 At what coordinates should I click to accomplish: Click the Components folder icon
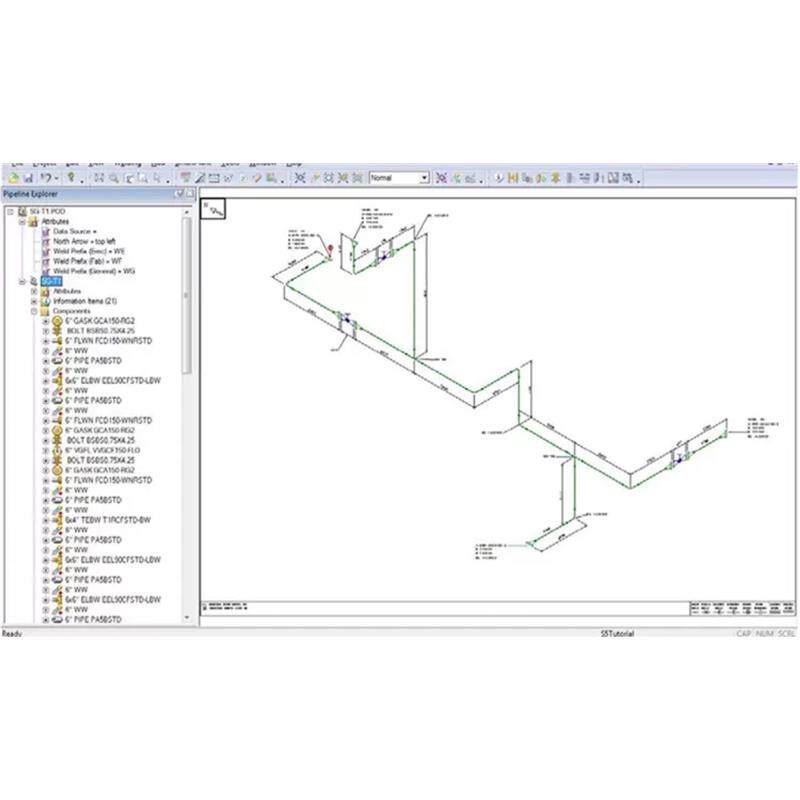(x=45, y=311)
